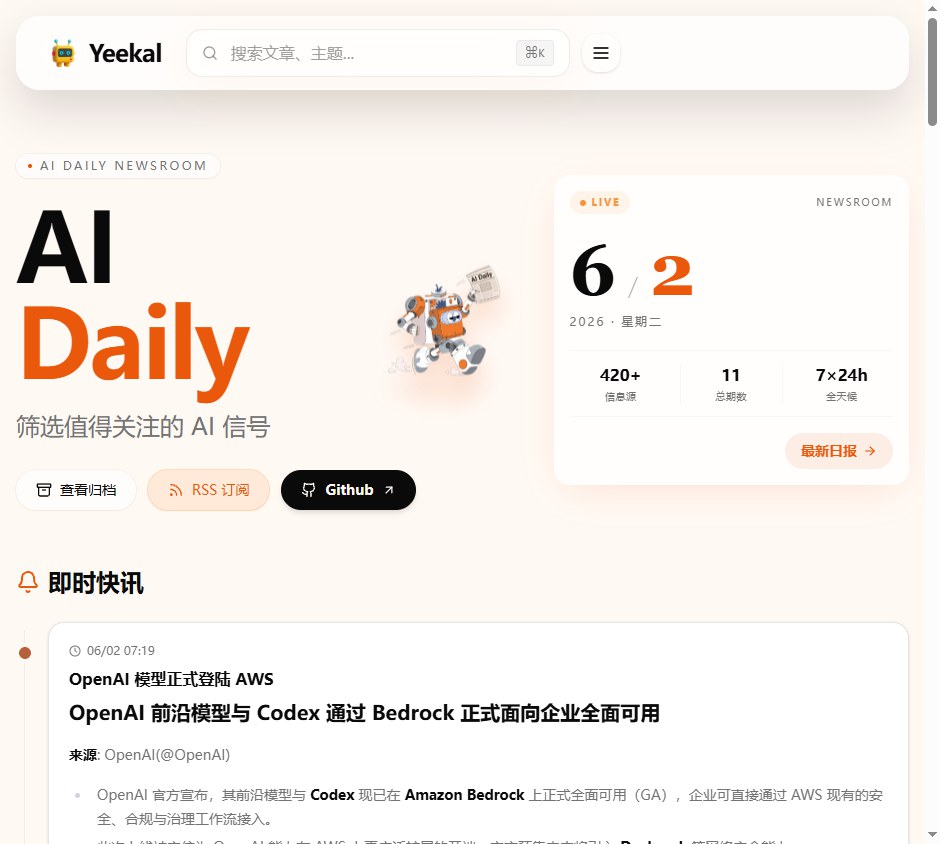
Task: Click the NEWSROOM label in the card
Action: (854, 202)
